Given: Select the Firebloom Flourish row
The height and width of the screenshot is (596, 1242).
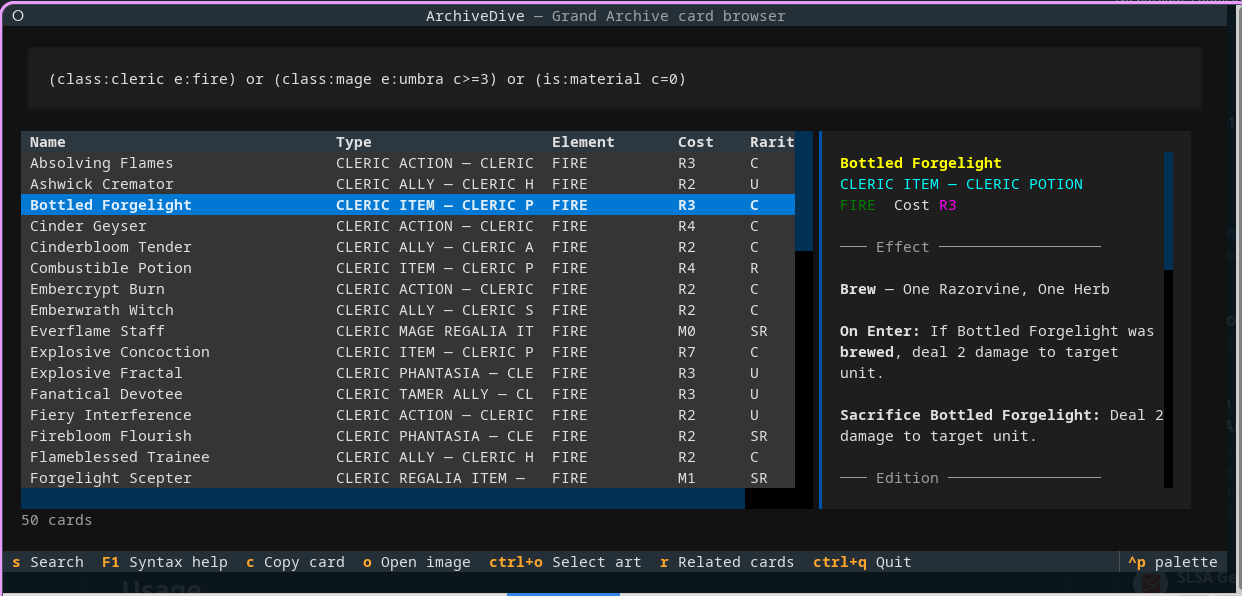Looking at the screenshot, I should point(408,436).
